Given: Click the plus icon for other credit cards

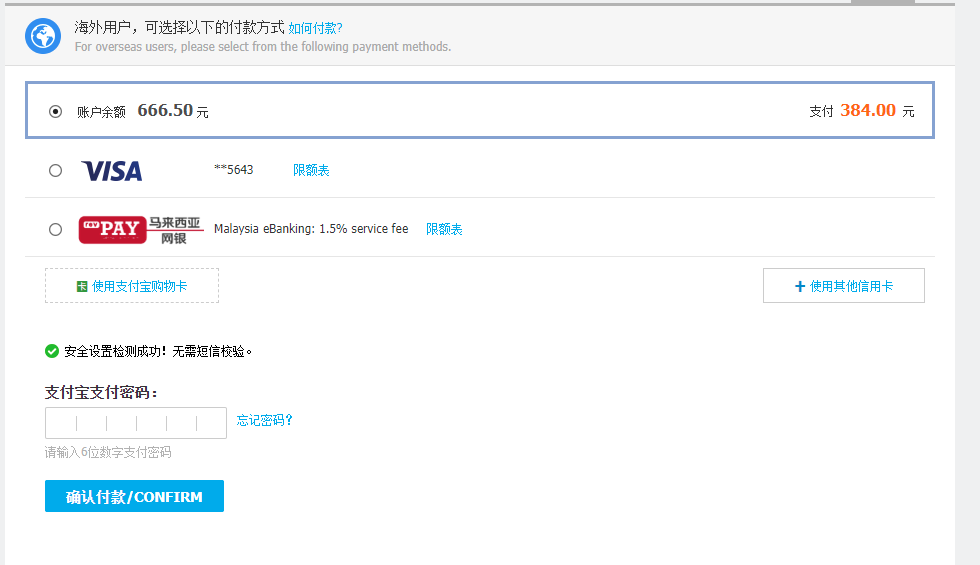Looking at the screenshot, I should tap(799, 286).
